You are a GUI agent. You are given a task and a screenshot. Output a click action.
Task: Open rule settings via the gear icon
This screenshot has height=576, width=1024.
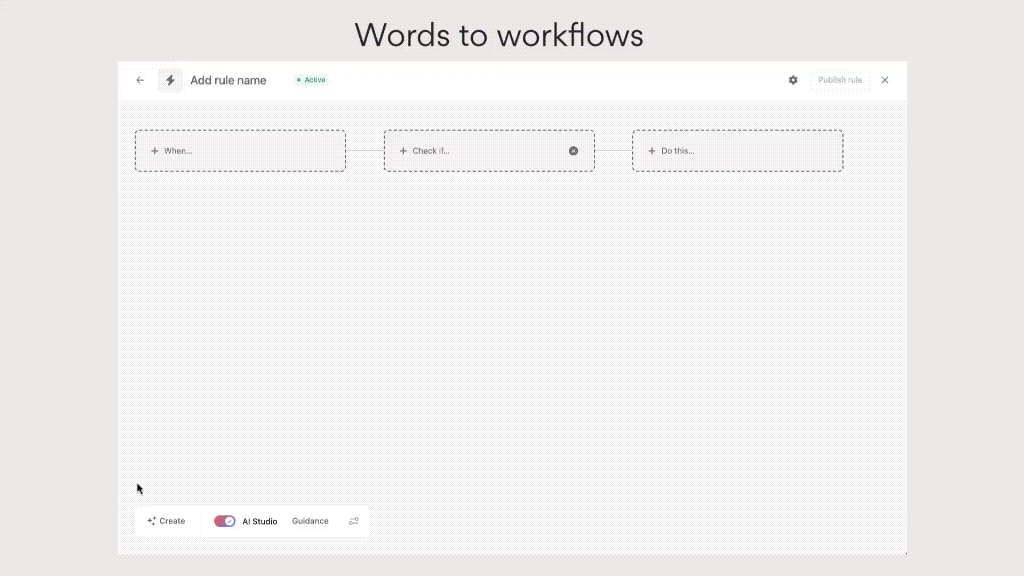point(793,80)
